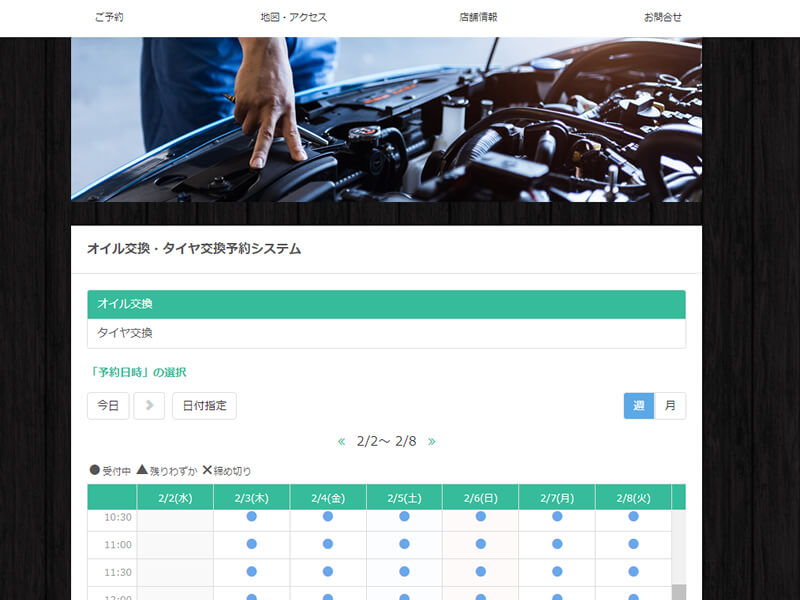The image size is (800, 600).
Task: Click the grey forward arrow beside 今日
Action: click(x=149, y=406)
